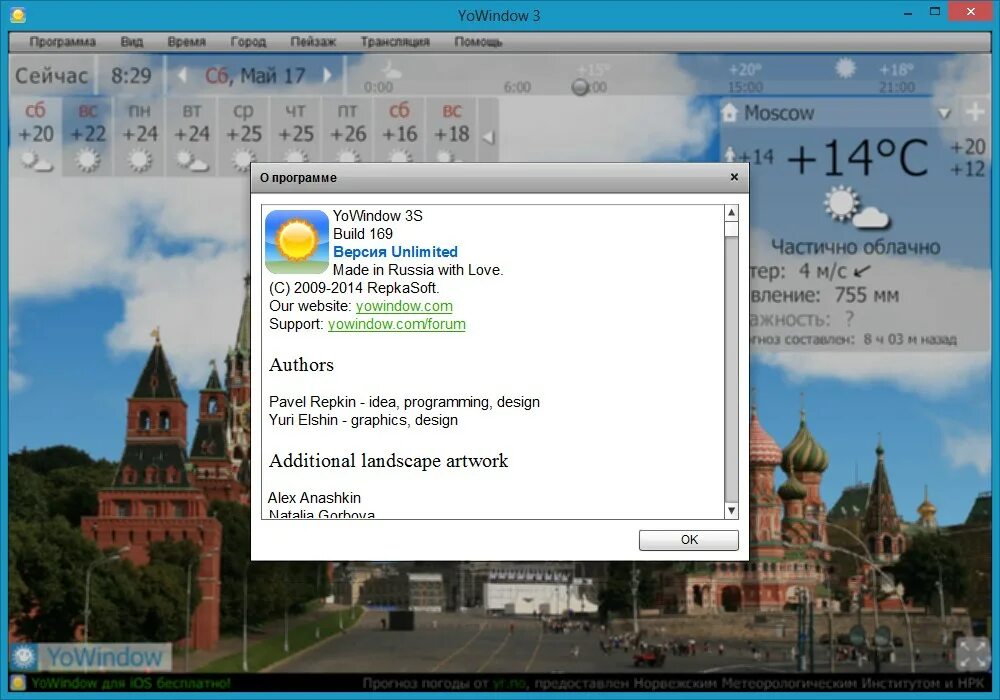Screen dimensions: 1000x700
Task: Click the Pavel Repkin author line
Action: tap(404, 402)
